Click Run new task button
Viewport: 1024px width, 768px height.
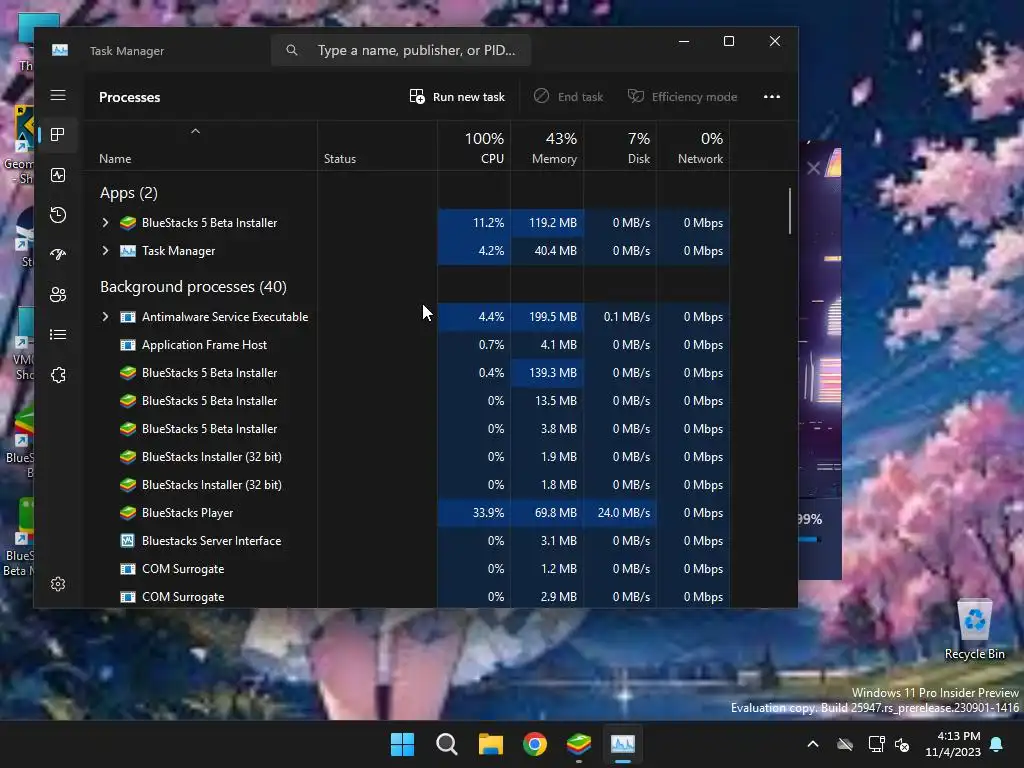(x=457, y=97)
